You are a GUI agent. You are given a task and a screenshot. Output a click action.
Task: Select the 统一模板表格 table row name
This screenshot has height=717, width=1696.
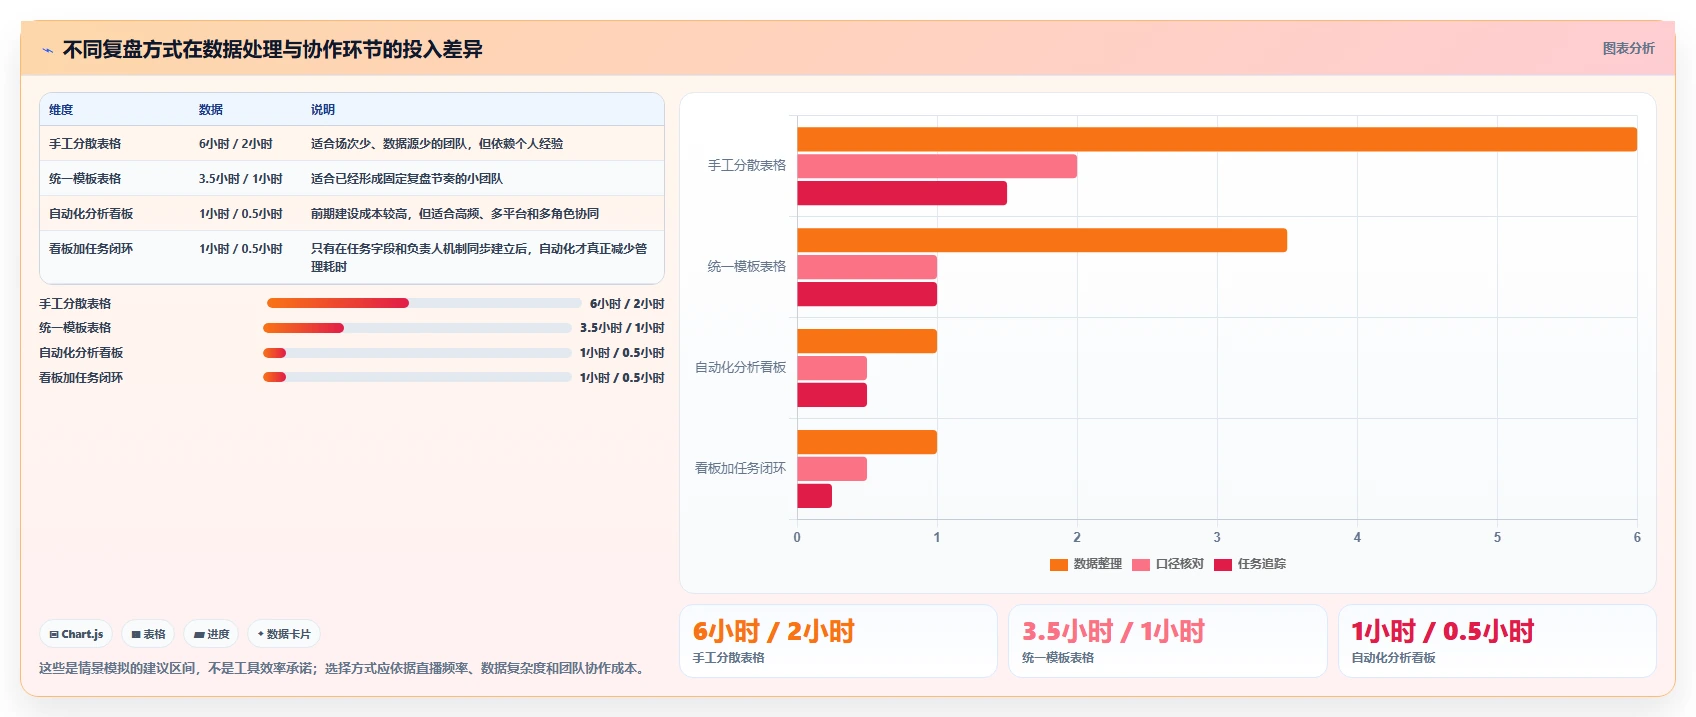click(85, 179)
